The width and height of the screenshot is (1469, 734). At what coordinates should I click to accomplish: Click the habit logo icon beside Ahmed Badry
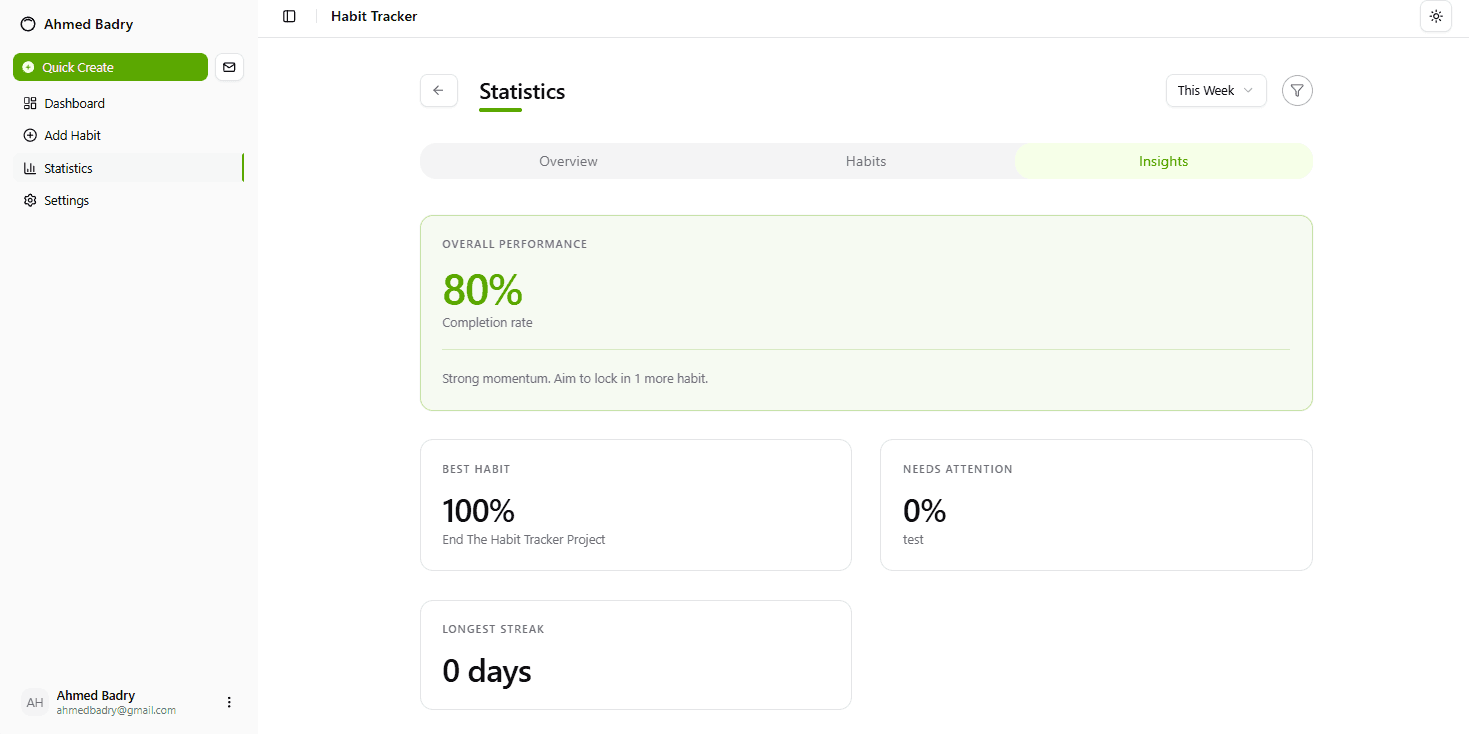coord(28,23)
